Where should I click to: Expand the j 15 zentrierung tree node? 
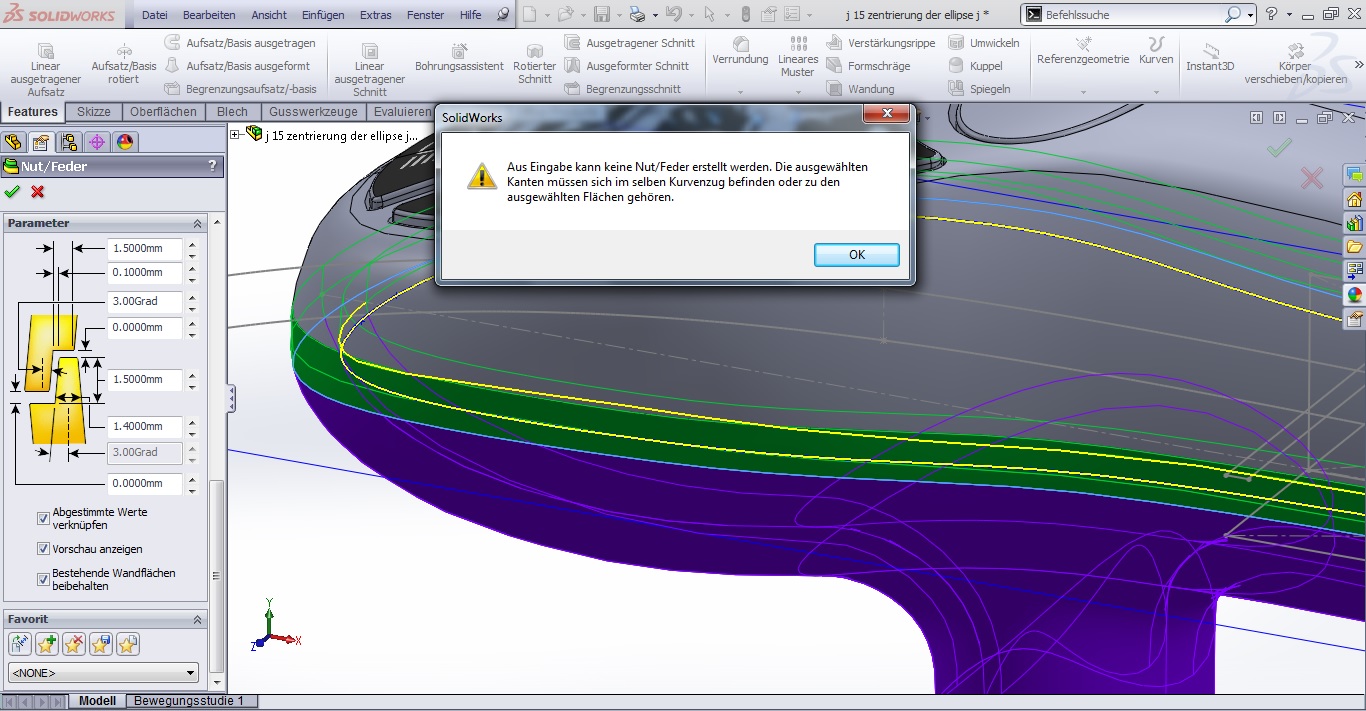coord(235,134)
